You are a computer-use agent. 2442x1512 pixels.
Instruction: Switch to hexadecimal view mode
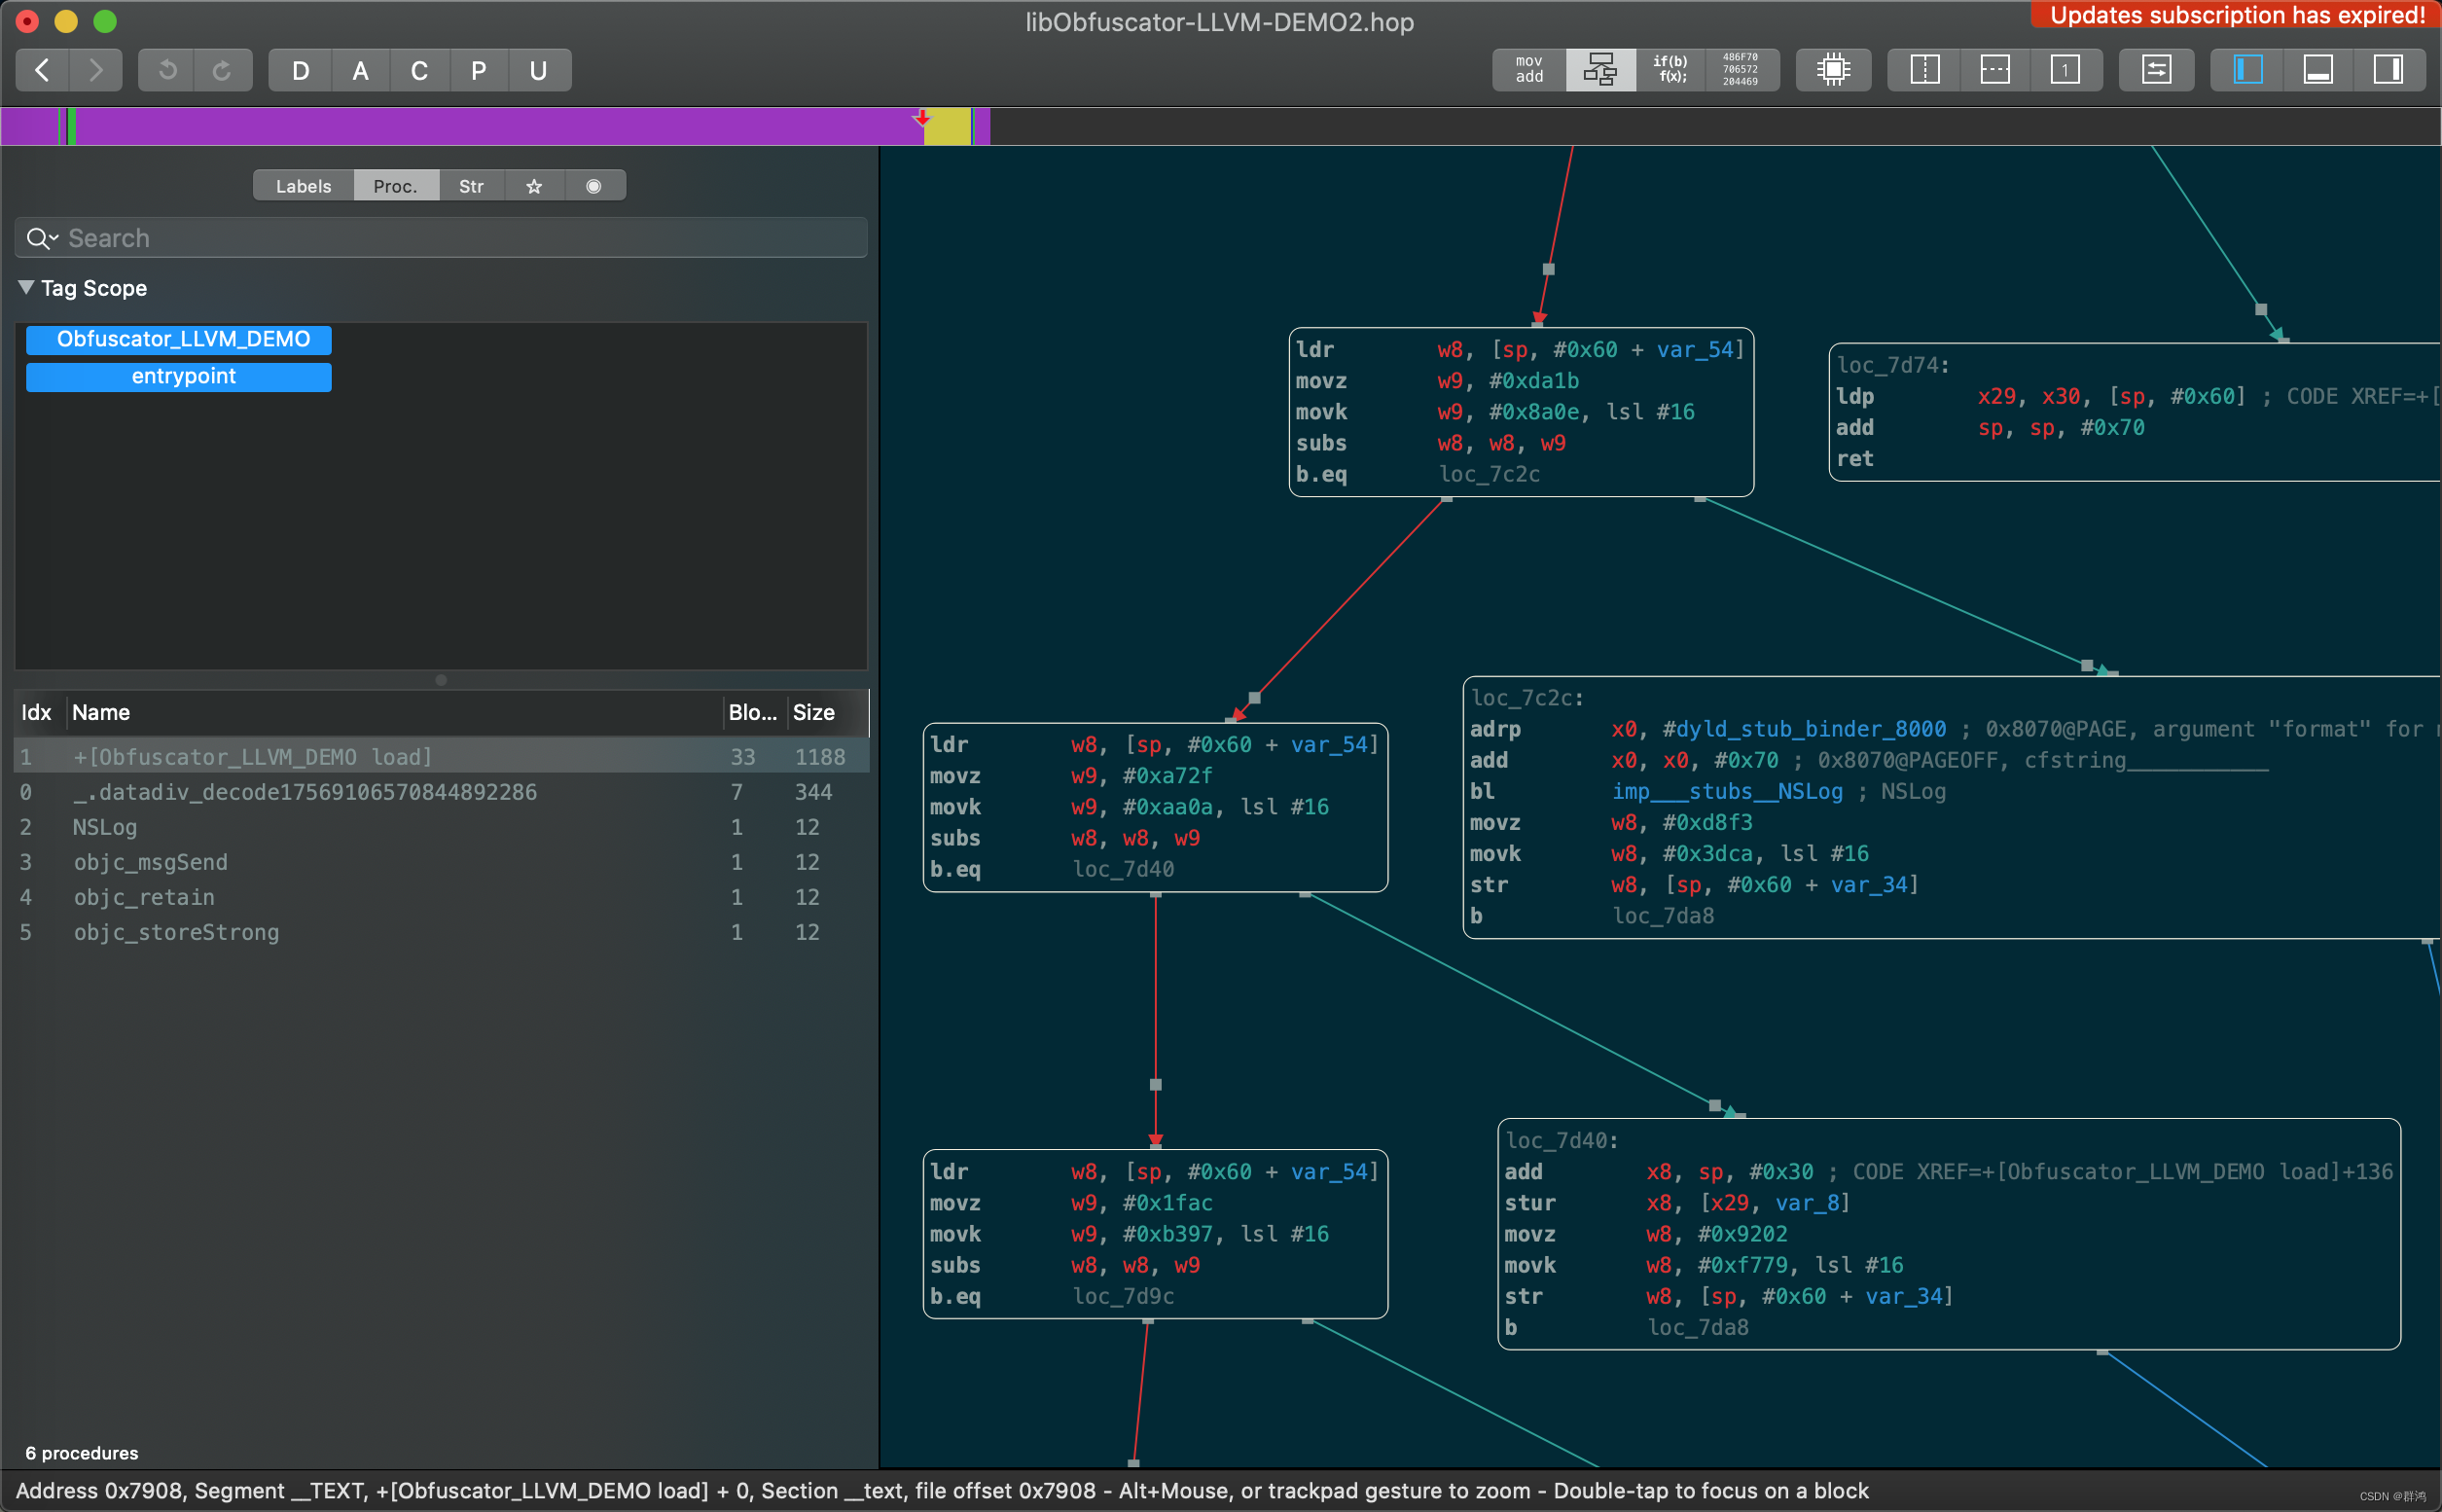point(1740,70)
